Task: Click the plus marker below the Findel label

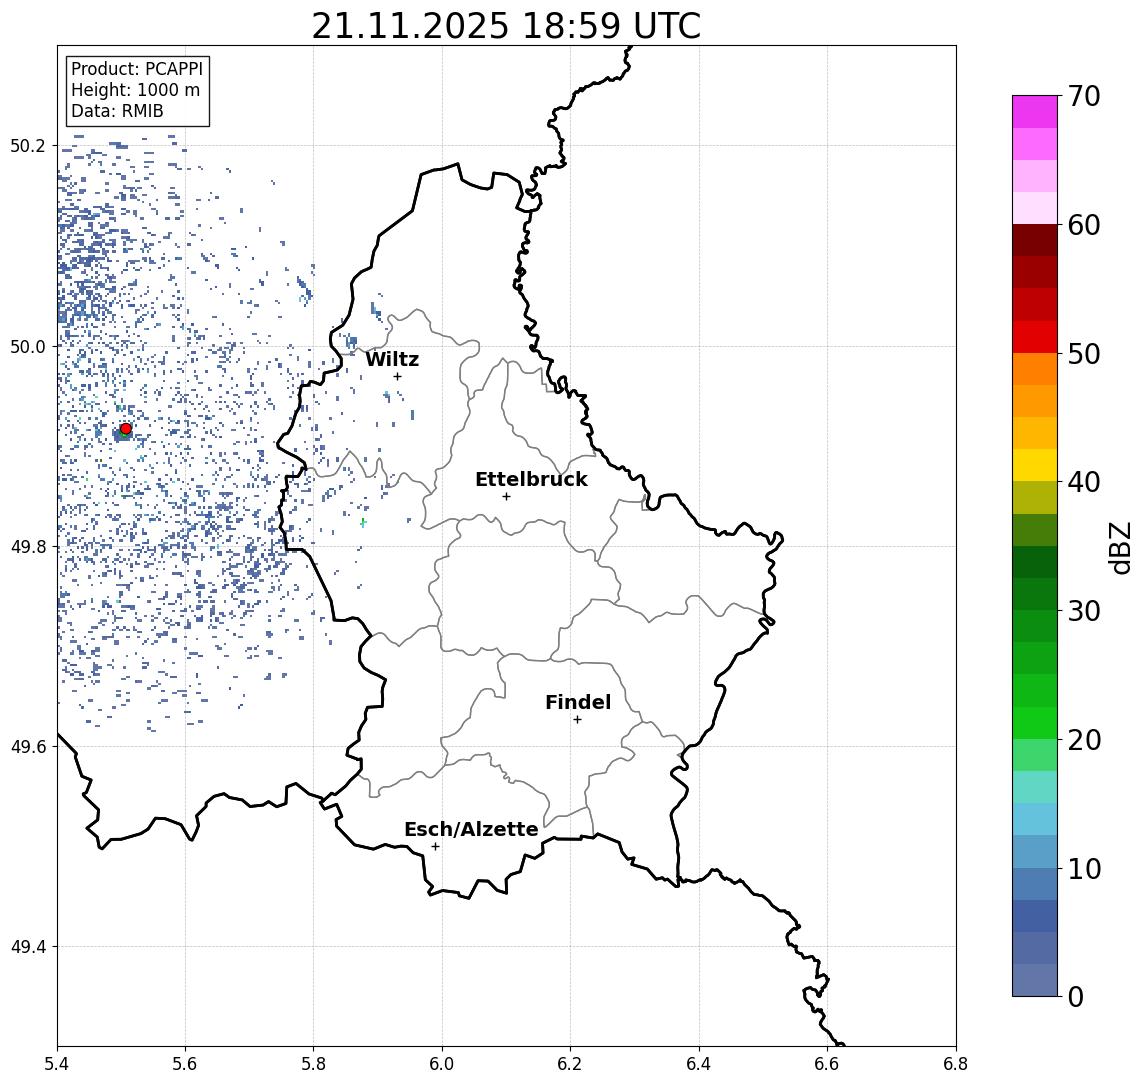Action: click(x=577, y=720)
